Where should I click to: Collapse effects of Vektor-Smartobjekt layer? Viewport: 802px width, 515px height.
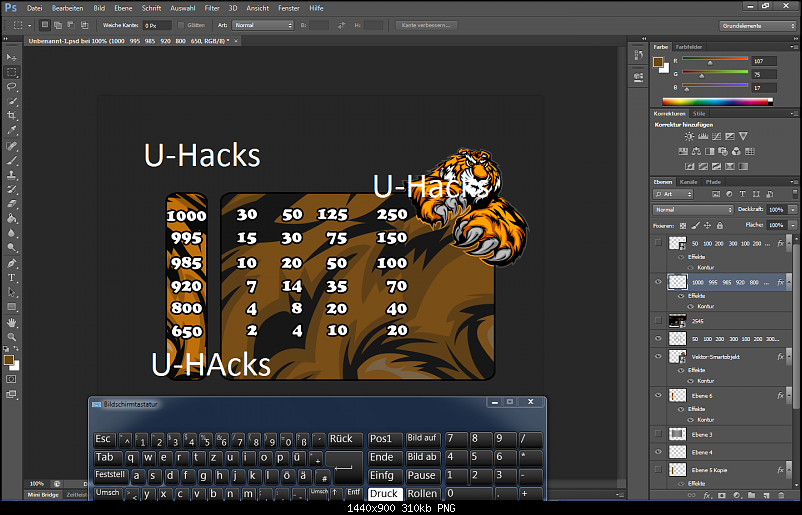(789, 356)
